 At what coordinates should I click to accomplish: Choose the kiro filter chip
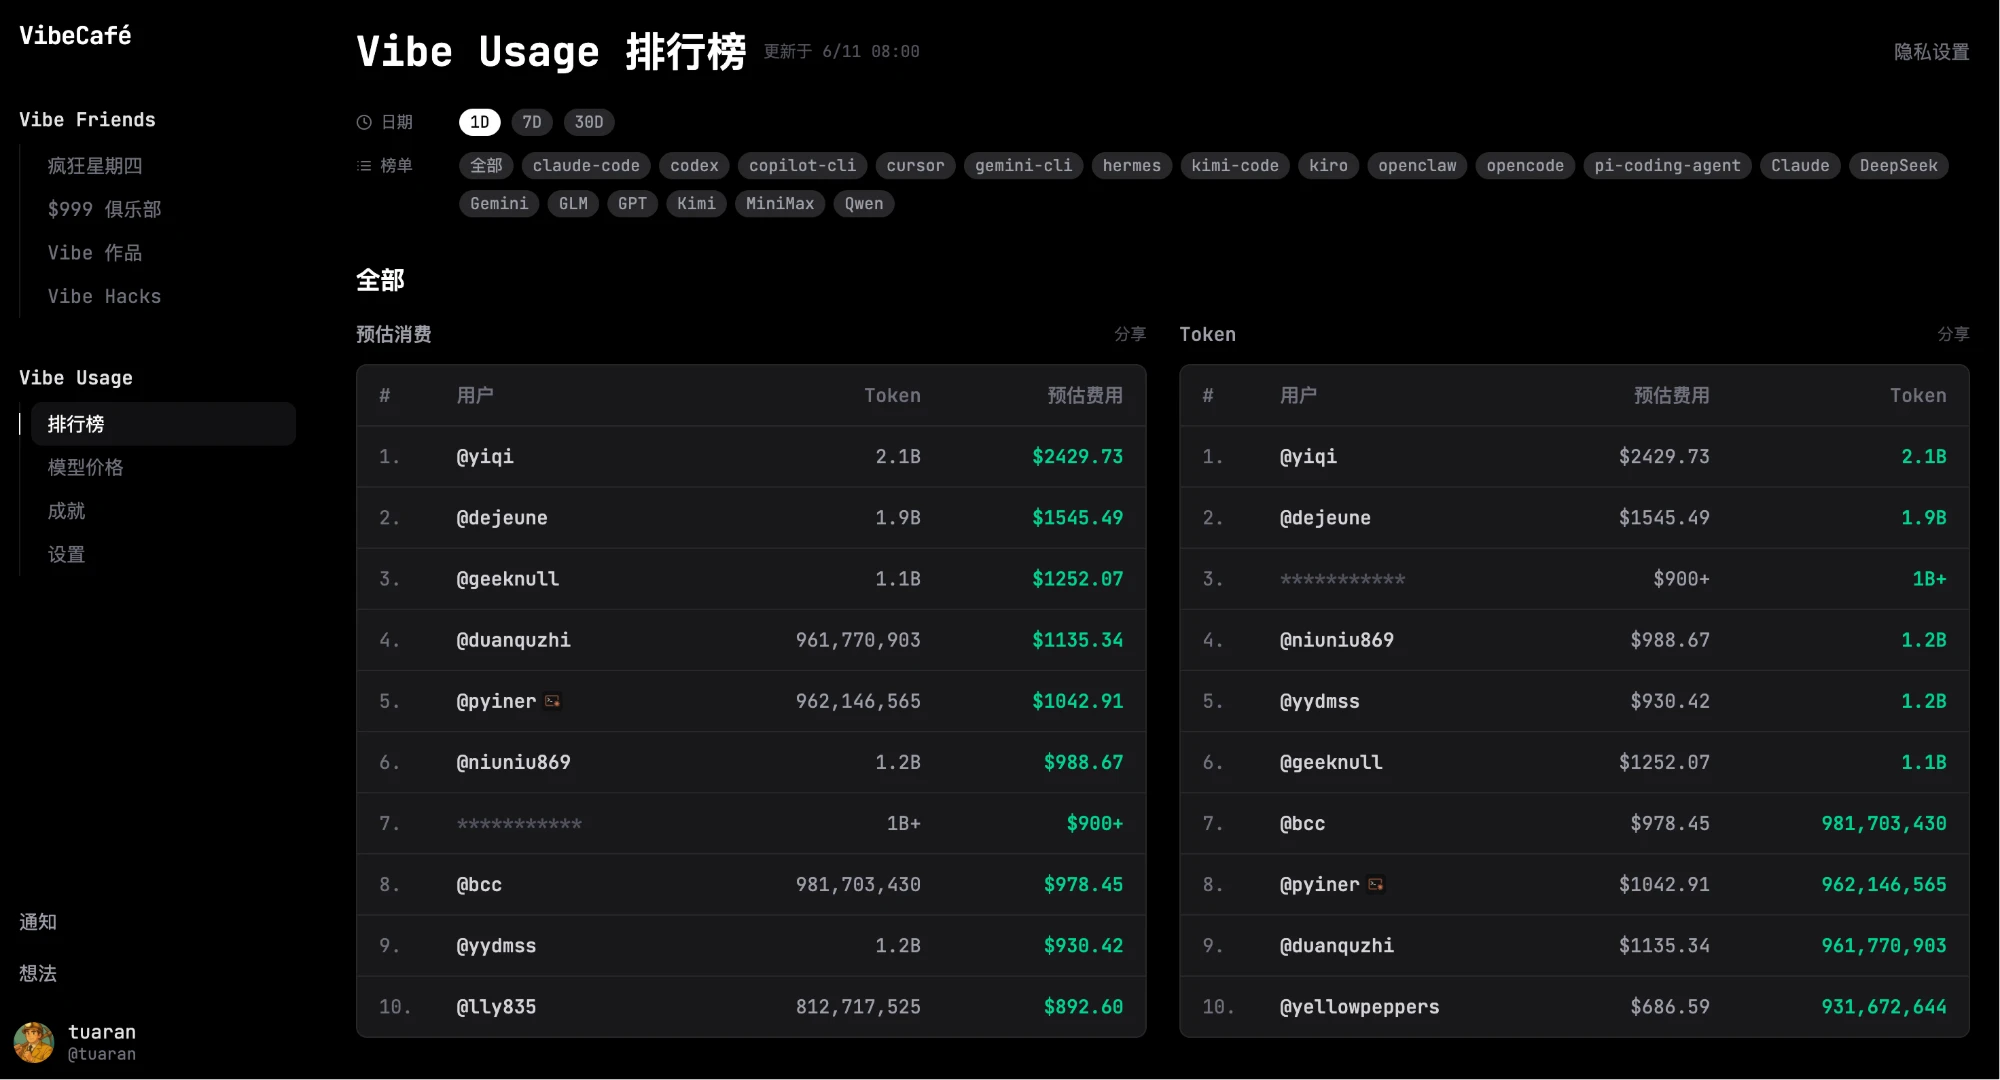(x=1329, y=166)
